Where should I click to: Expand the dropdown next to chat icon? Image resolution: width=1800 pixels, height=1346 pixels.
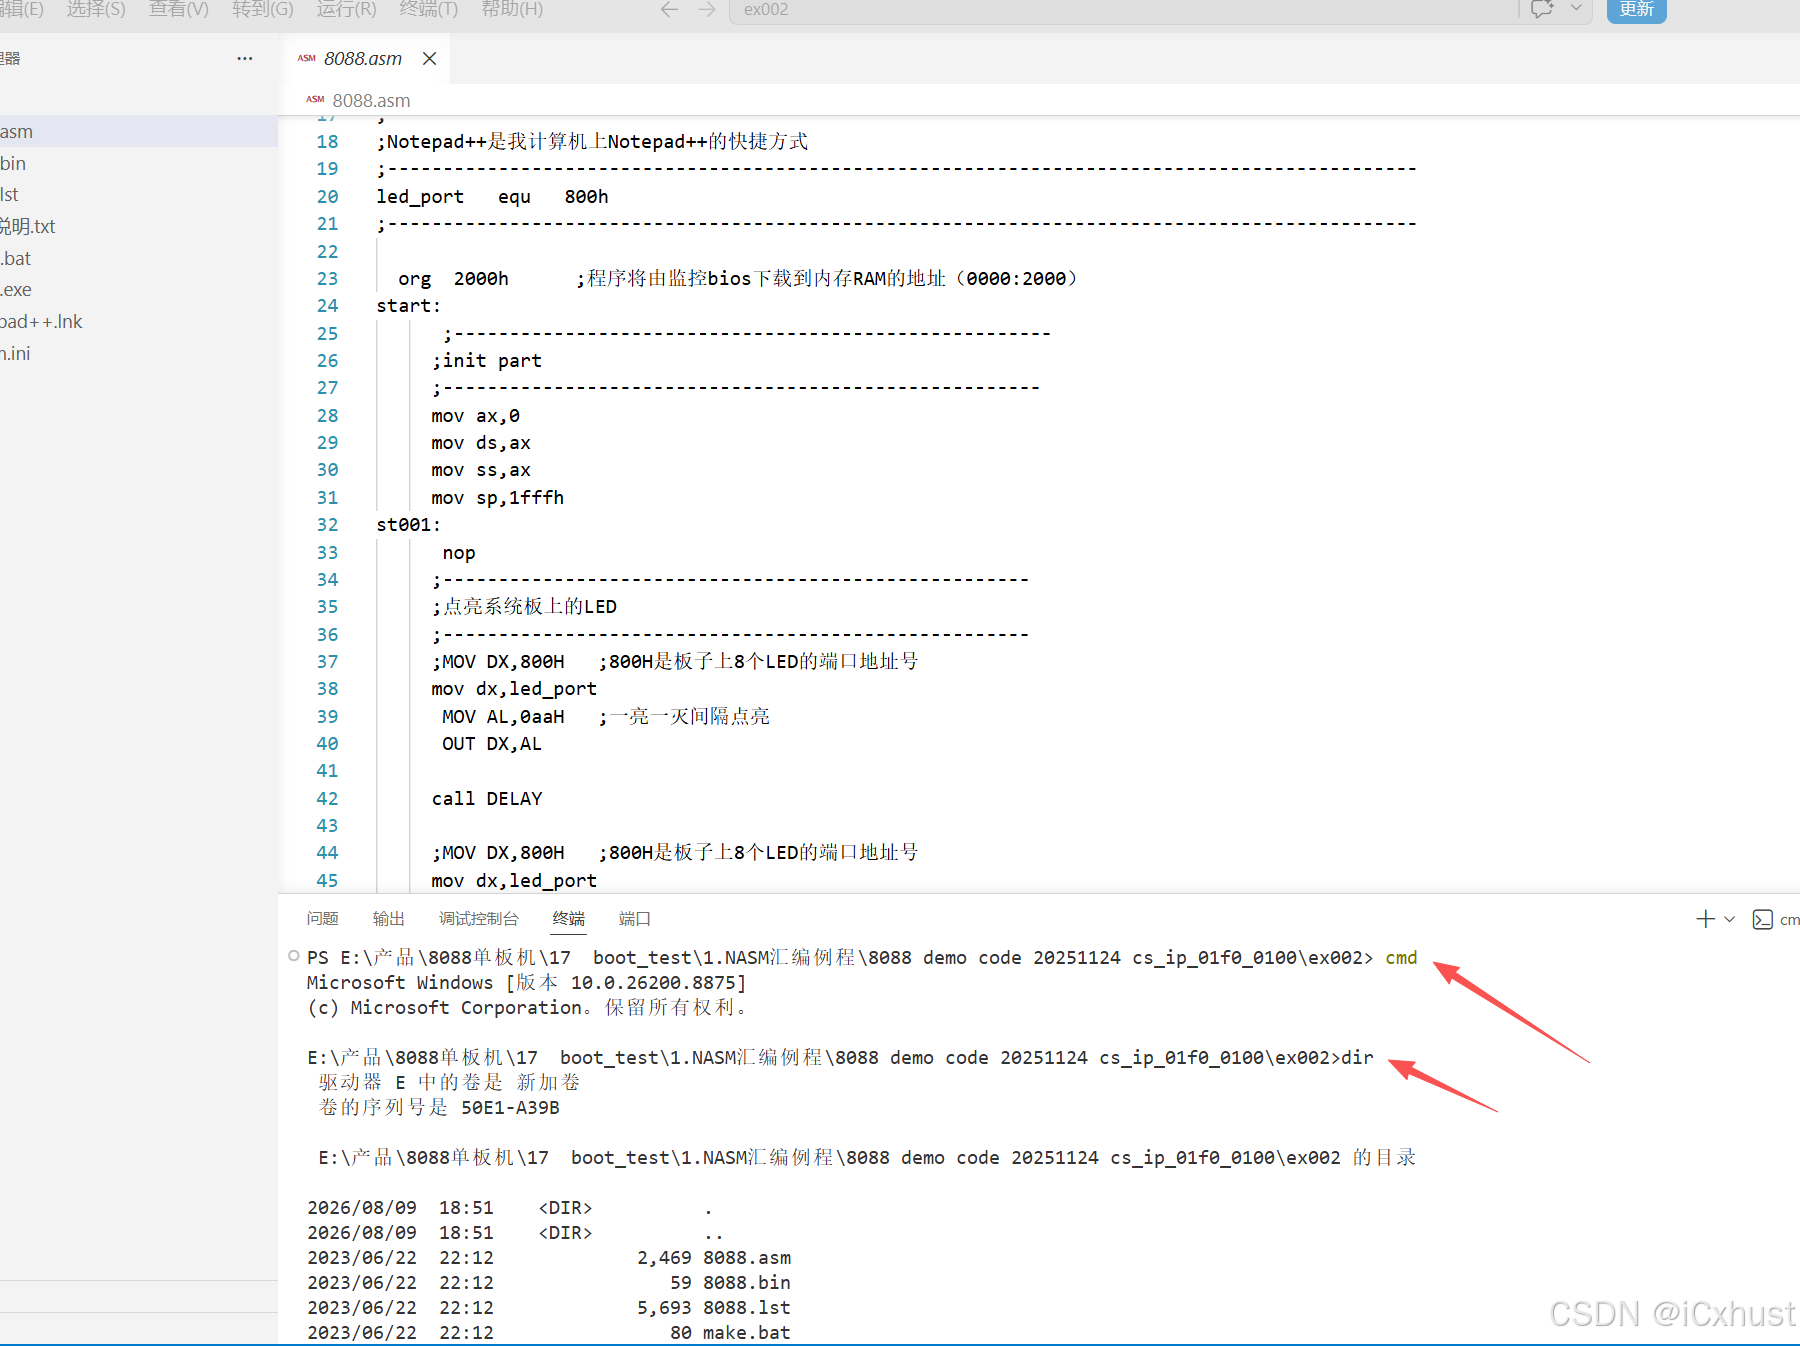pos(1577,9)
